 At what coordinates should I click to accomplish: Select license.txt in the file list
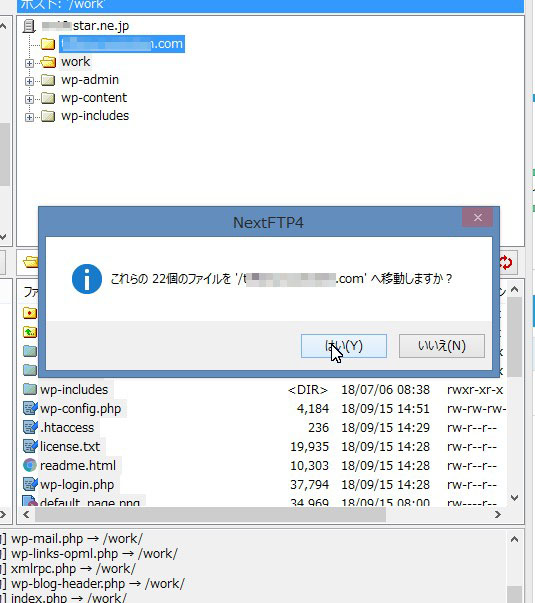coord(70,446)
